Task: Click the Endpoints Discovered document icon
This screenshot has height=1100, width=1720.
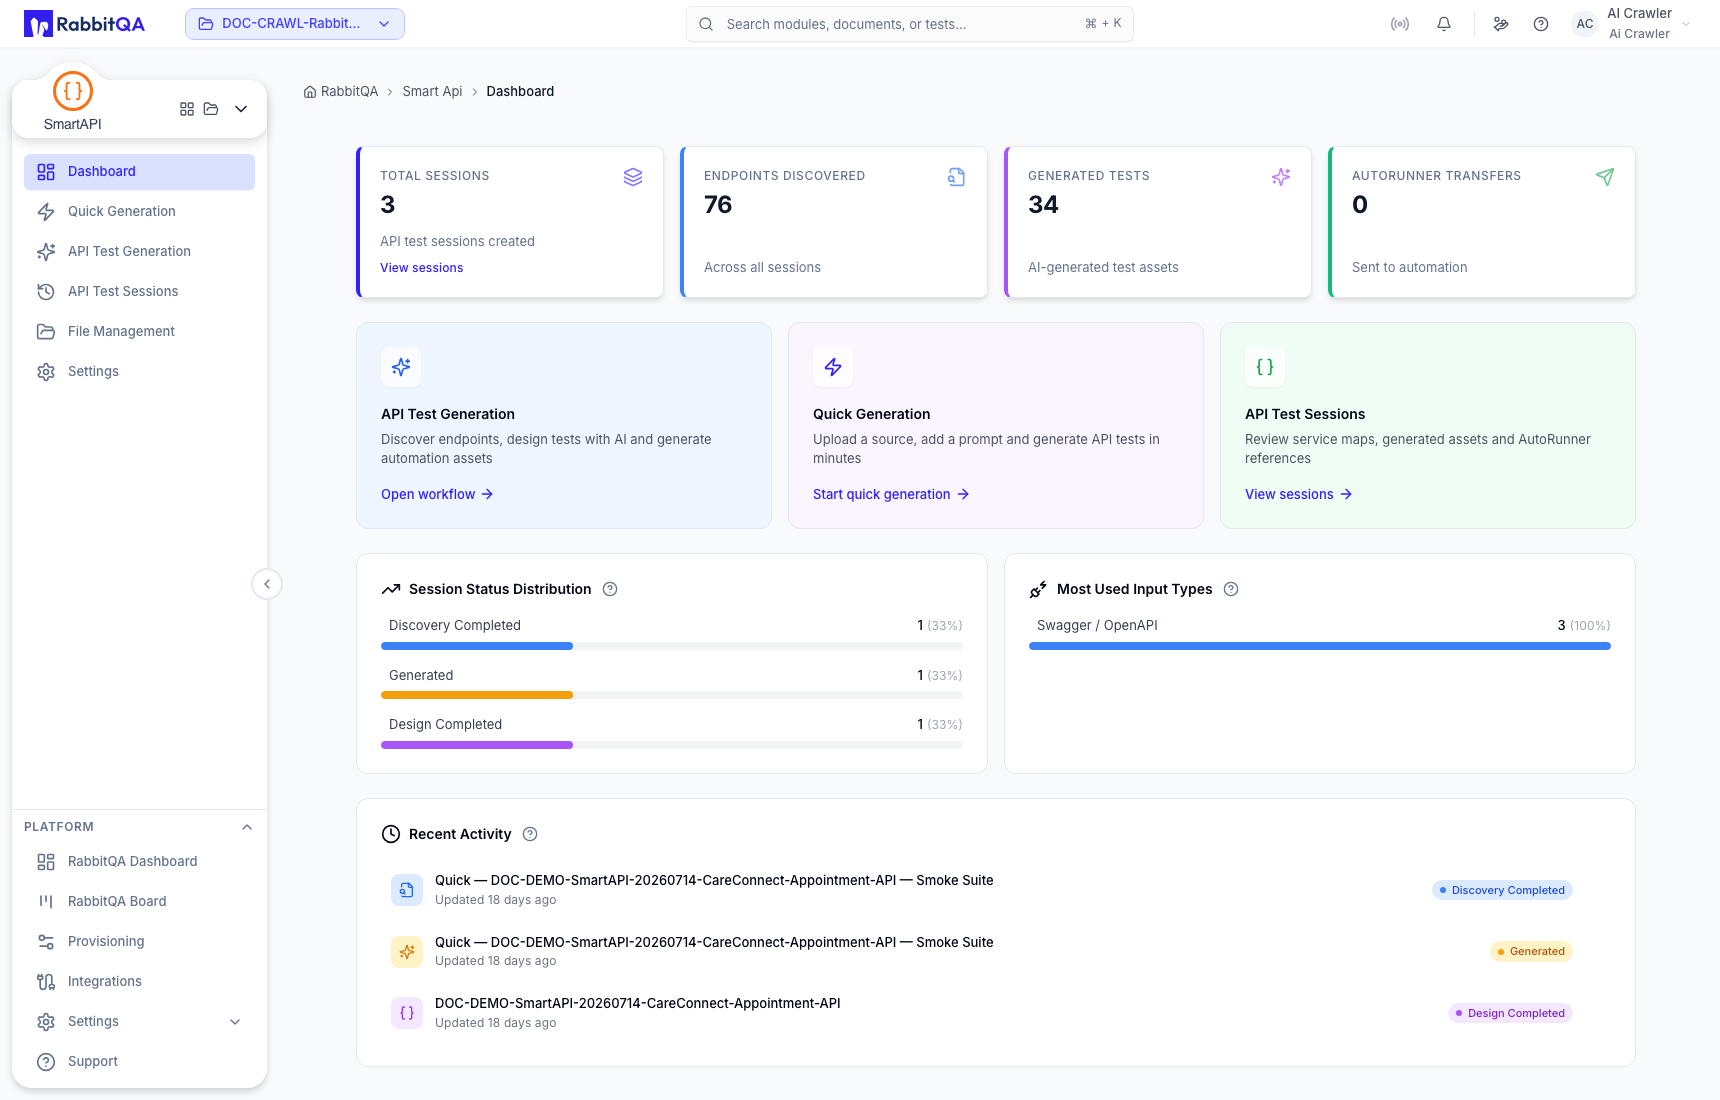Action: [x=957, y=177]
